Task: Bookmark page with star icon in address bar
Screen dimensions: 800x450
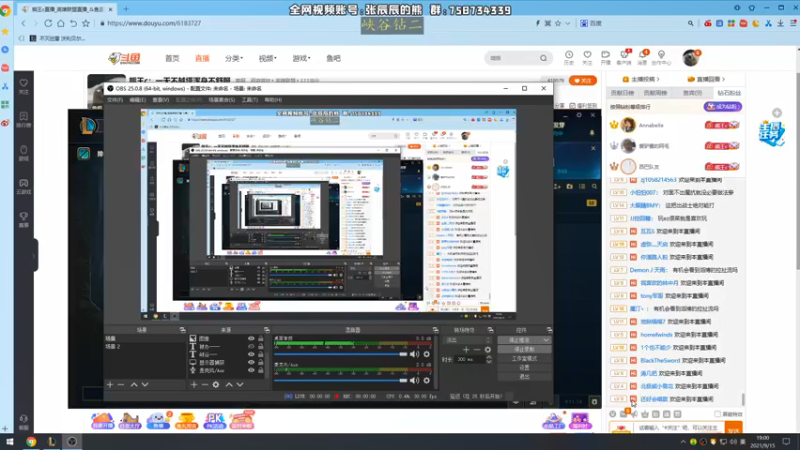Action: point(86,23)
